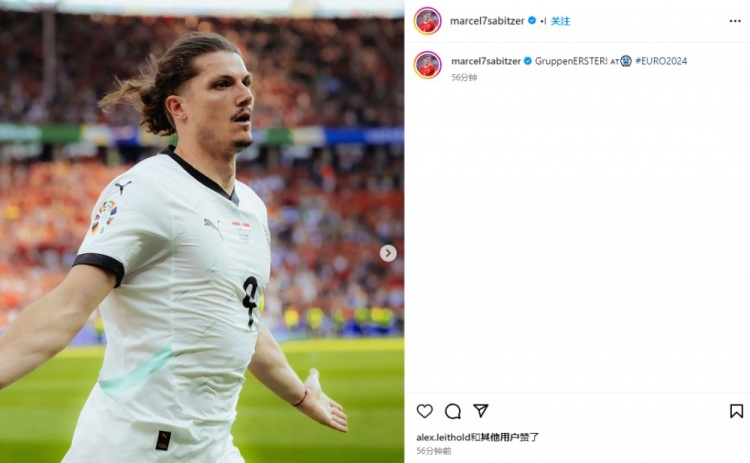This screenshot has height=463, width=750.
Task: Follow the account with 关注 button
Action: click(x=560, y=21)
